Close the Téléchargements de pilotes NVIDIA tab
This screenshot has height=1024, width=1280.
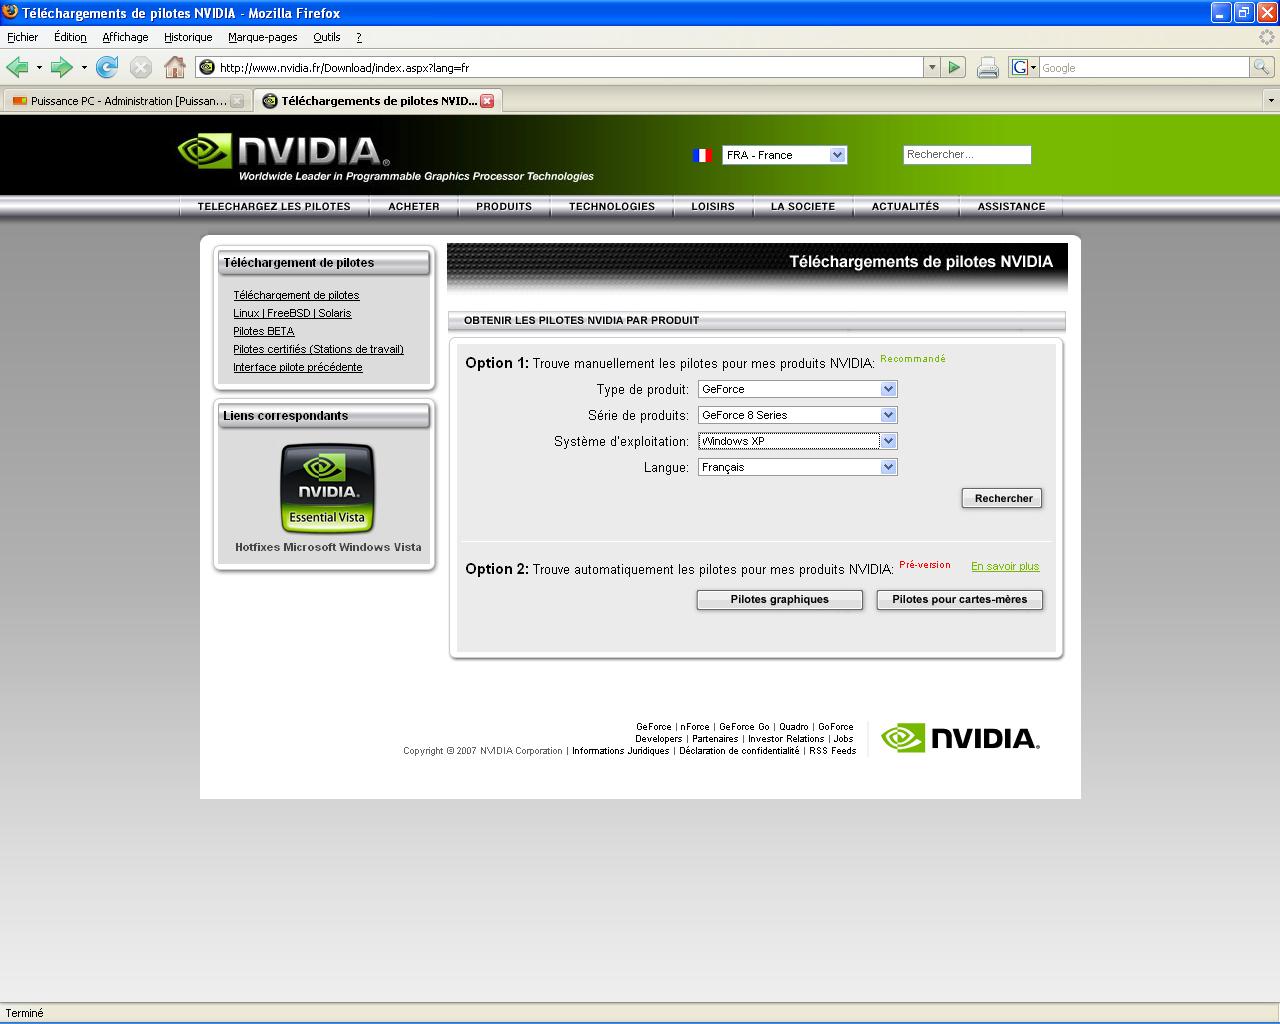pos(487,101)
